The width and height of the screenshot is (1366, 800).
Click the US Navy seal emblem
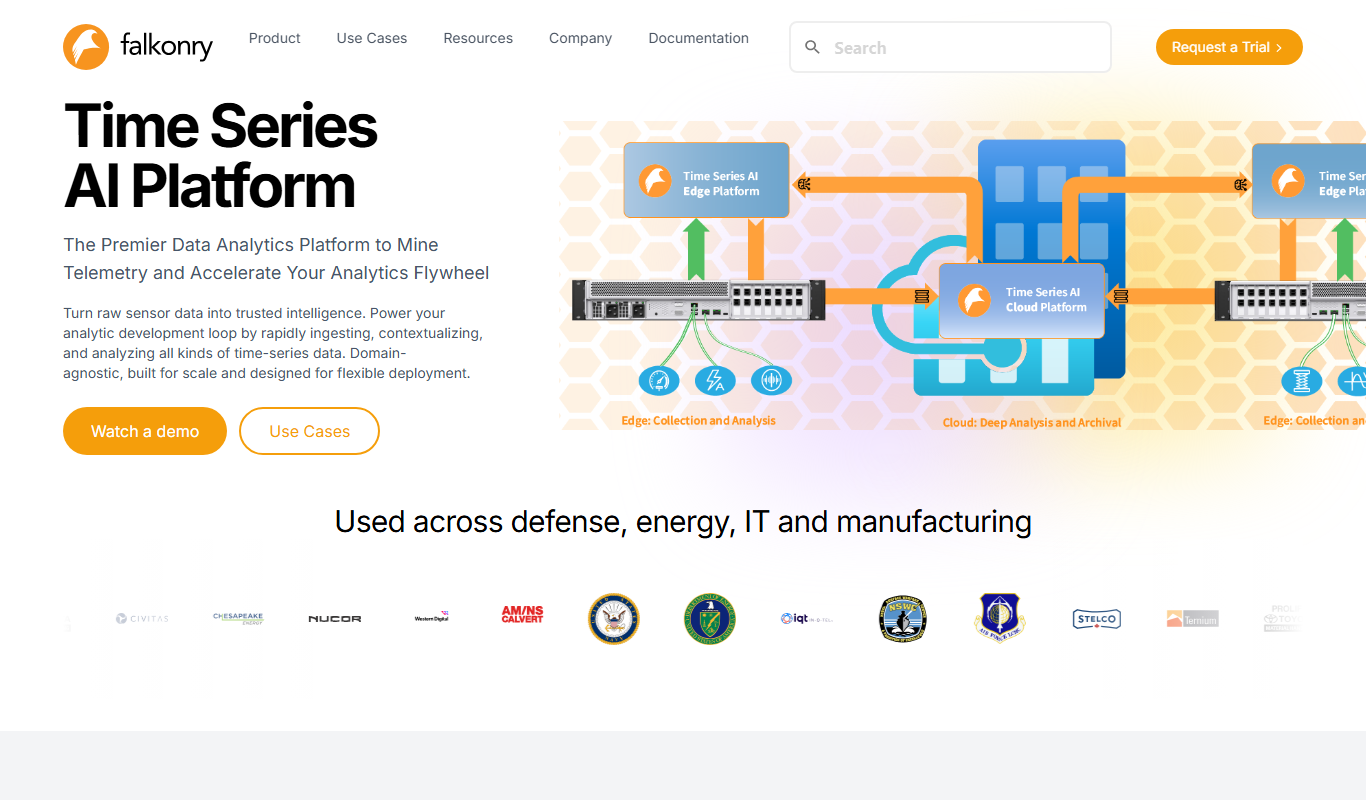pyautogui.click(x=613, y=619)
